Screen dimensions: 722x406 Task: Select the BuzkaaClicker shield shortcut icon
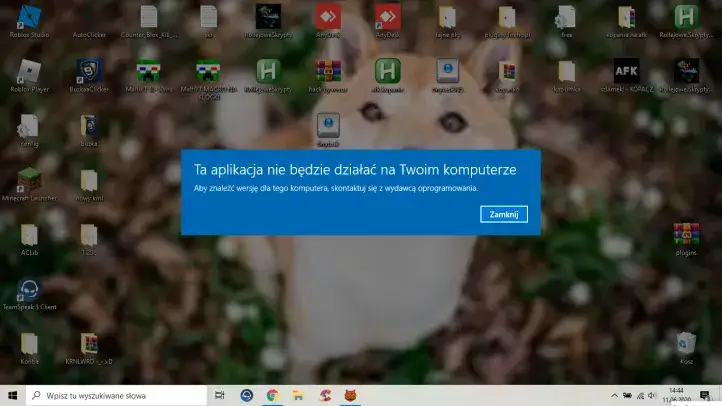click(x=89, y=76)
